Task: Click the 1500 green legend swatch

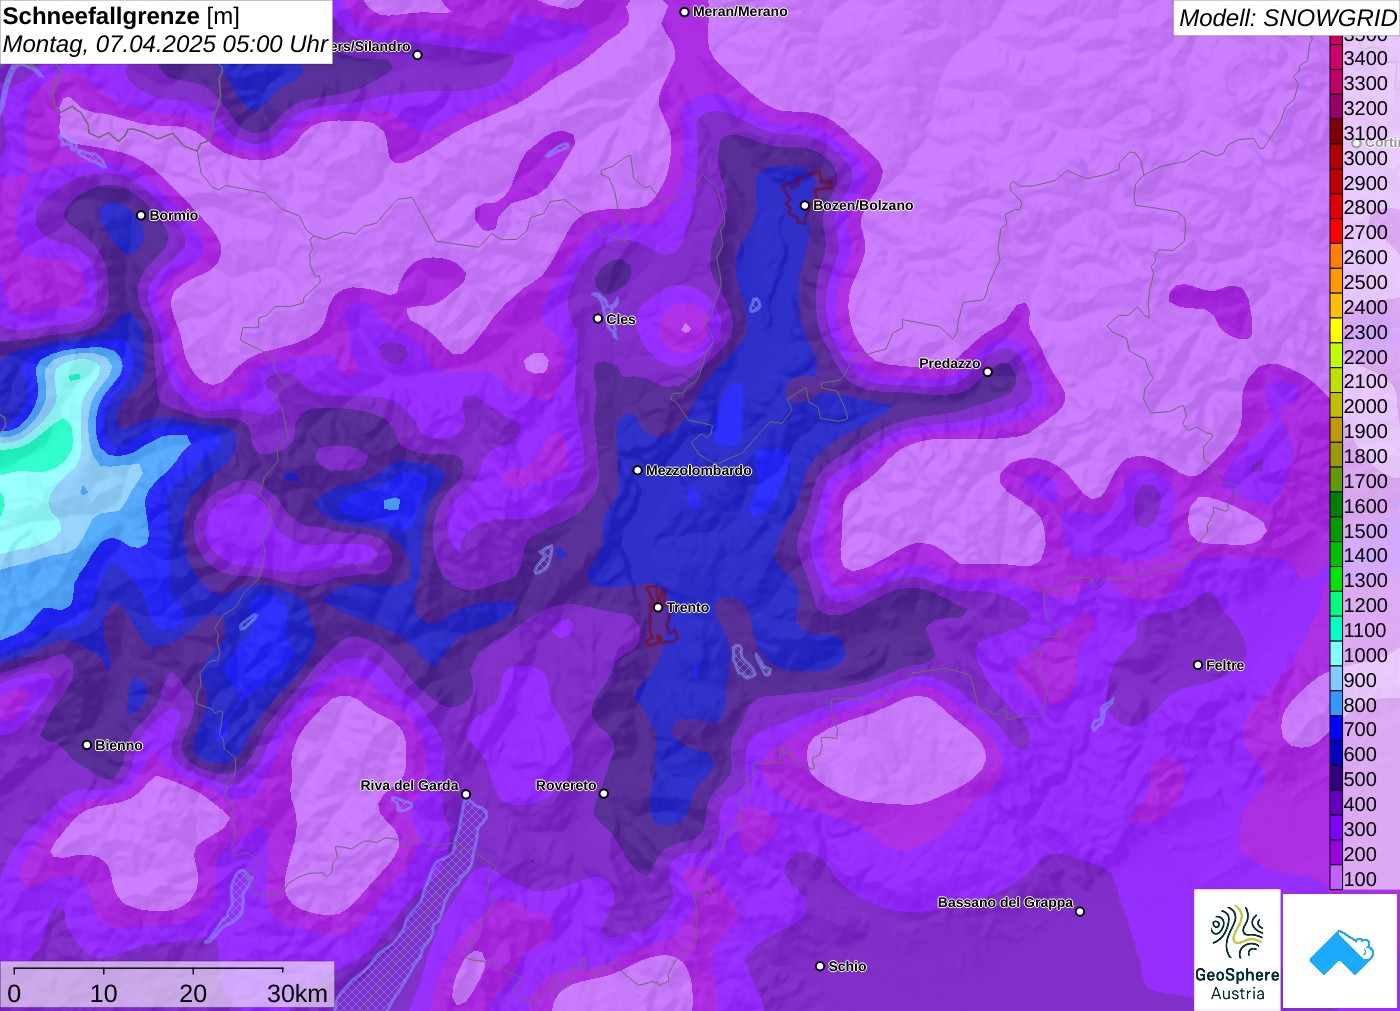Action: pos(1335,530)
